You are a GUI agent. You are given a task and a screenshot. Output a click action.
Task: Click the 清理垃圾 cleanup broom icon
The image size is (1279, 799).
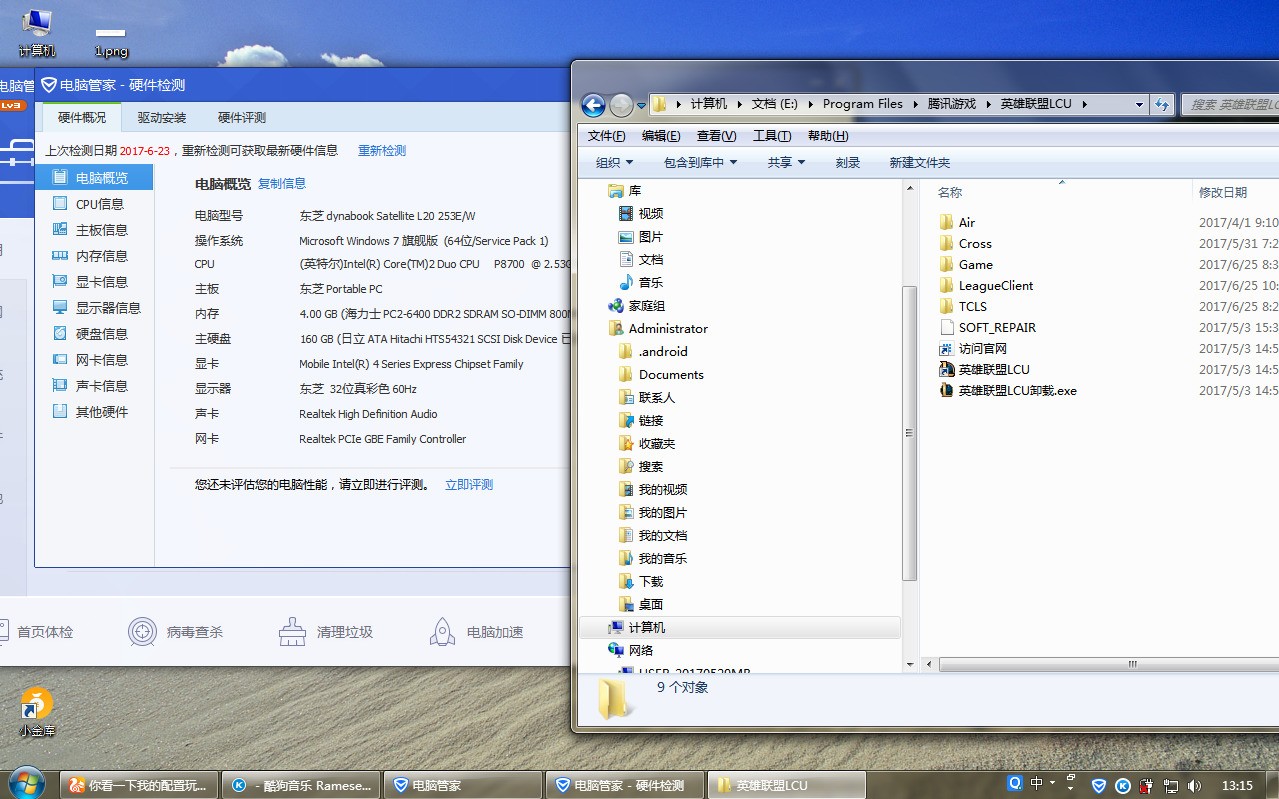[x=293, y=632]
